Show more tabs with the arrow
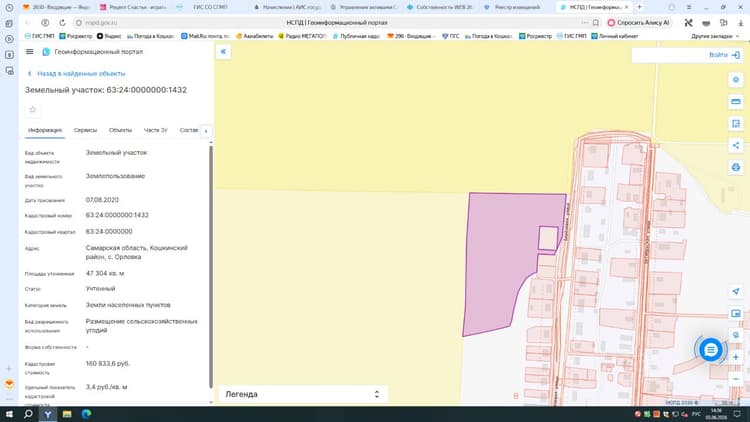750x422 pixels. [x=206, y=131]
